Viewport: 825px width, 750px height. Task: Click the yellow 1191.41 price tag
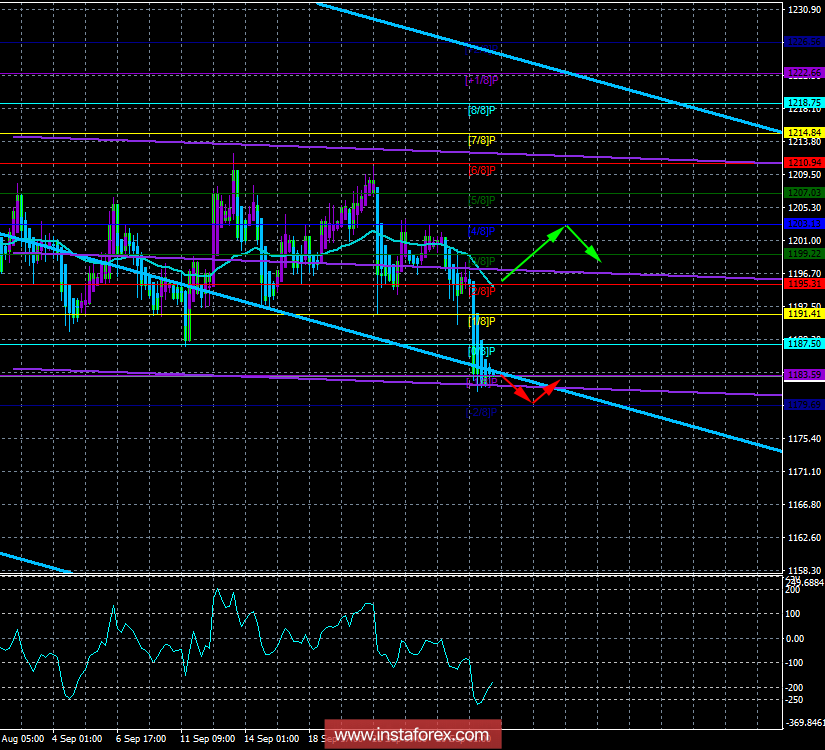[x=803, y=315]
